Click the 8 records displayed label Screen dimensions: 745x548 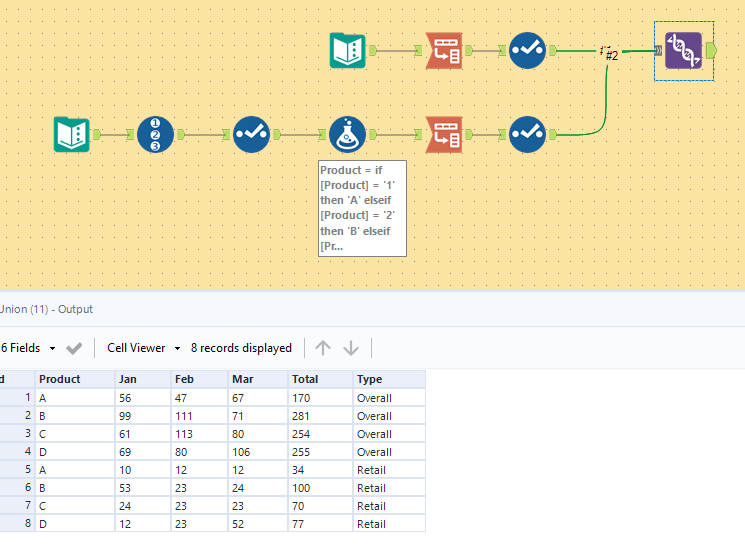[x=241, y=348]
